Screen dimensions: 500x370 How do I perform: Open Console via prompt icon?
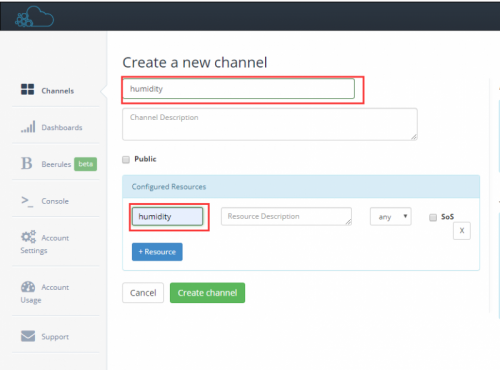pos(27,201)
